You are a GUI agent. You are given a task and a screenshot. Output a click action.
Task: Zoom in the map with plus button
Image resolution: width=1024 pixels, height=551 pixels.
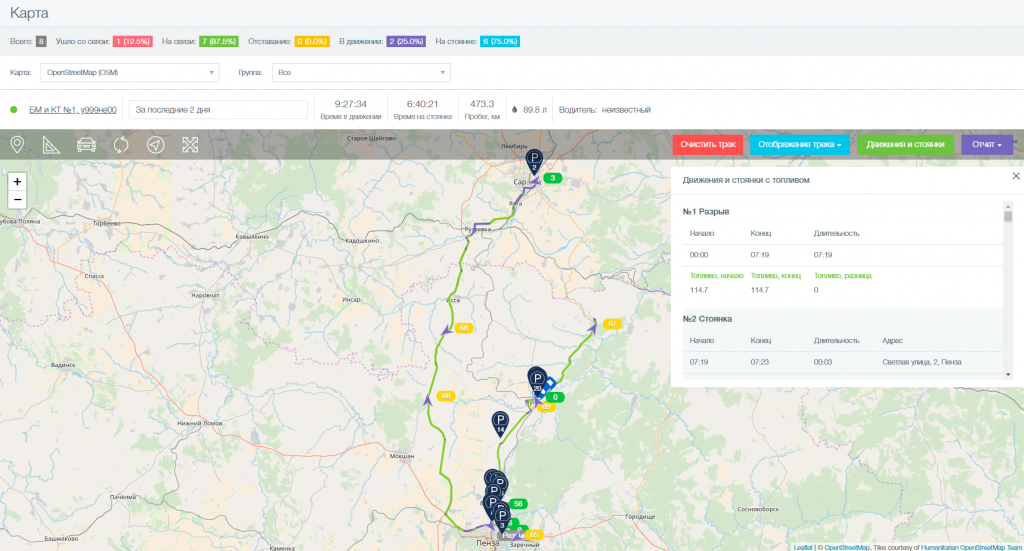(x=18, y=181)
